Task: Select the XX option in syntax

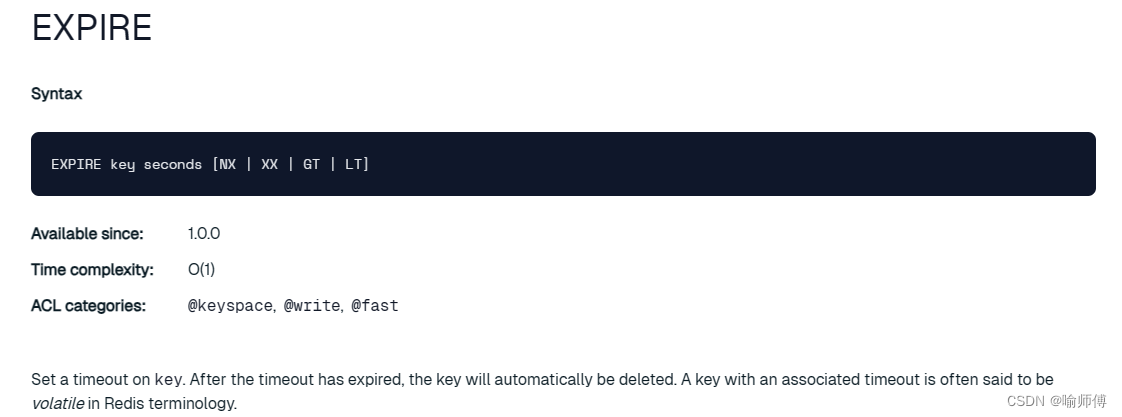Action: 269,164
